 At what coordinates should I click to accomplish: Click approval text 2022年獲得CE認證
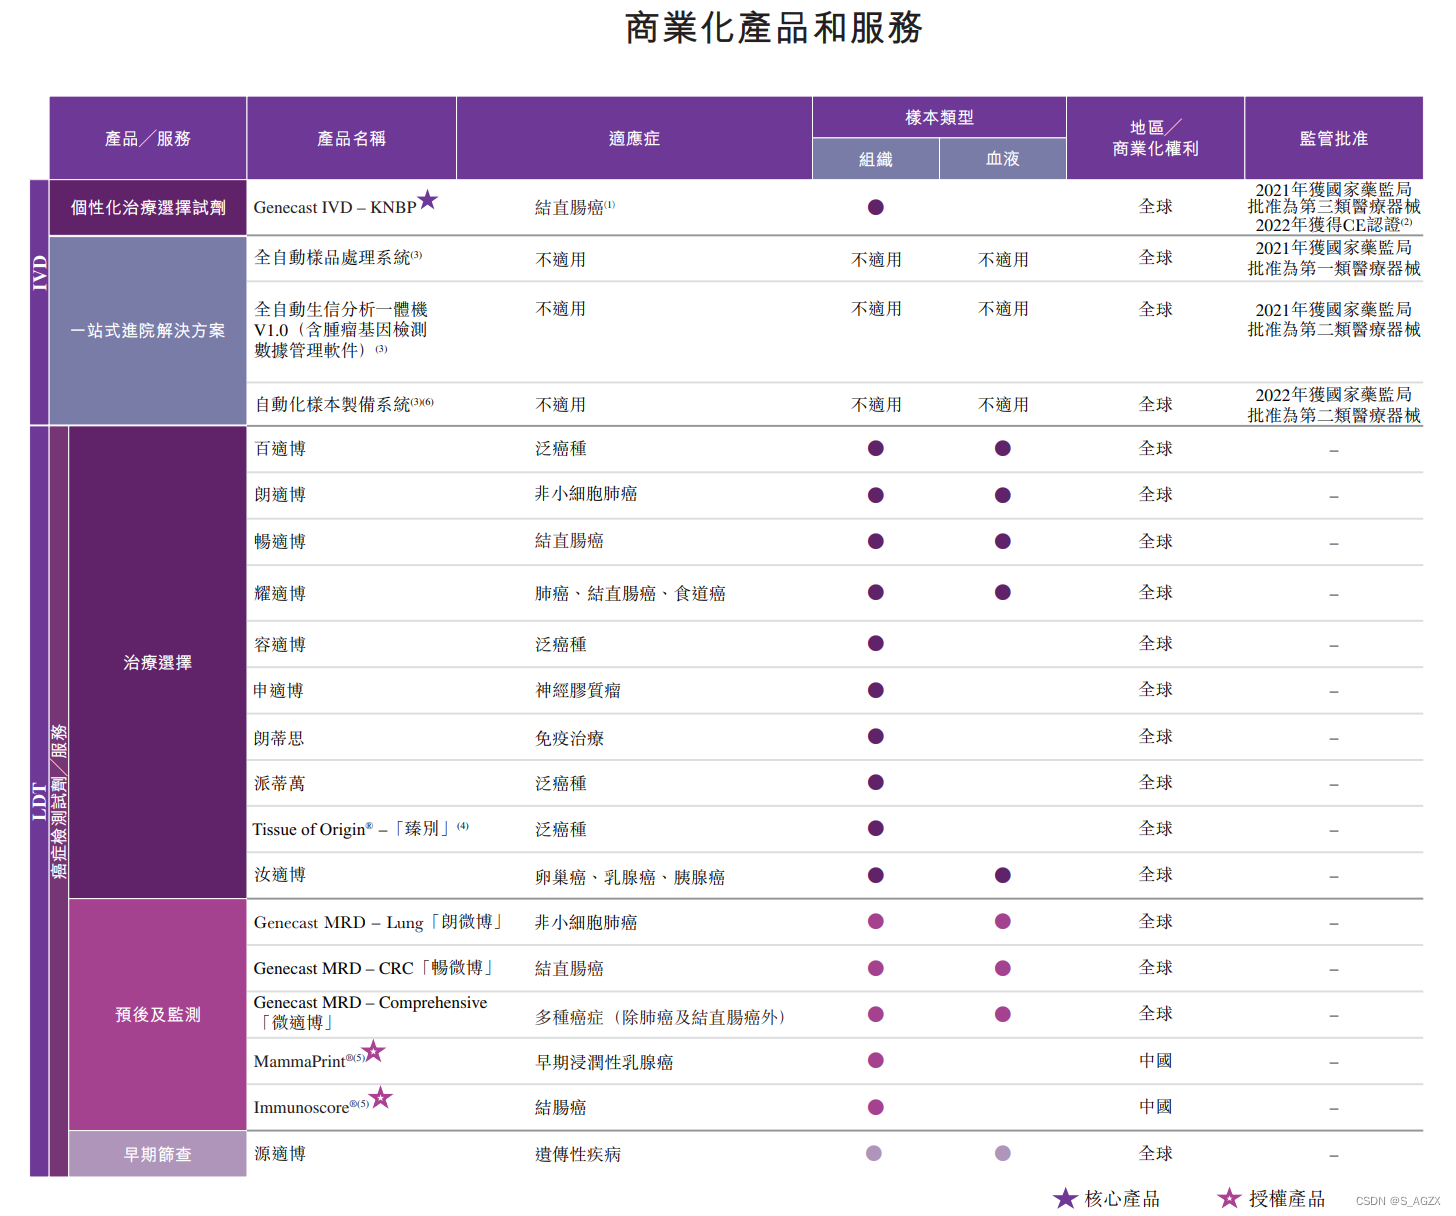tap(1334, 225)
